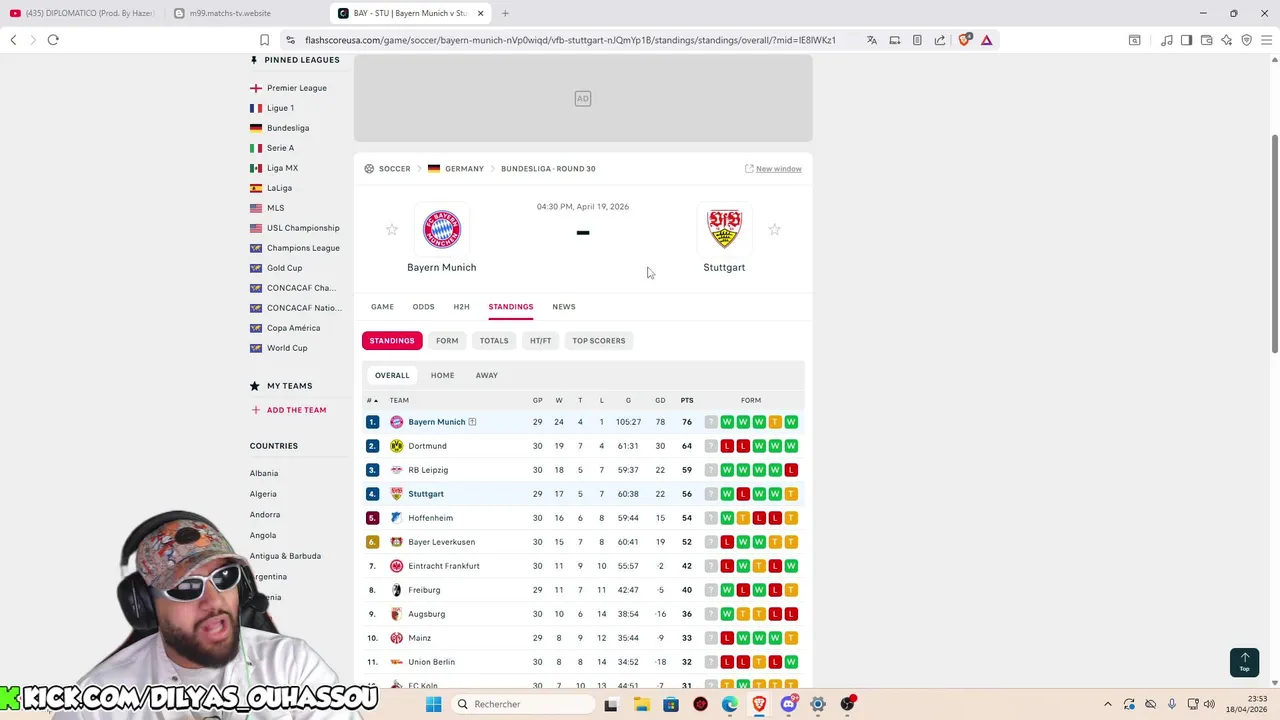
Task: Click the GERMANY breadcrumb link
Action: (464, 169)
